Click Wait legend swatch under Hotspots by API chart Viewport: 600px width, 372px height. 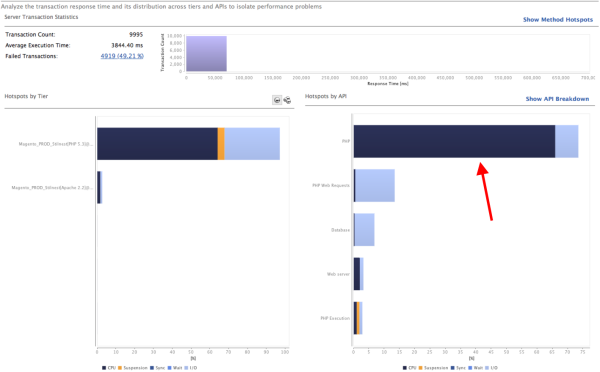pos(470,368)
